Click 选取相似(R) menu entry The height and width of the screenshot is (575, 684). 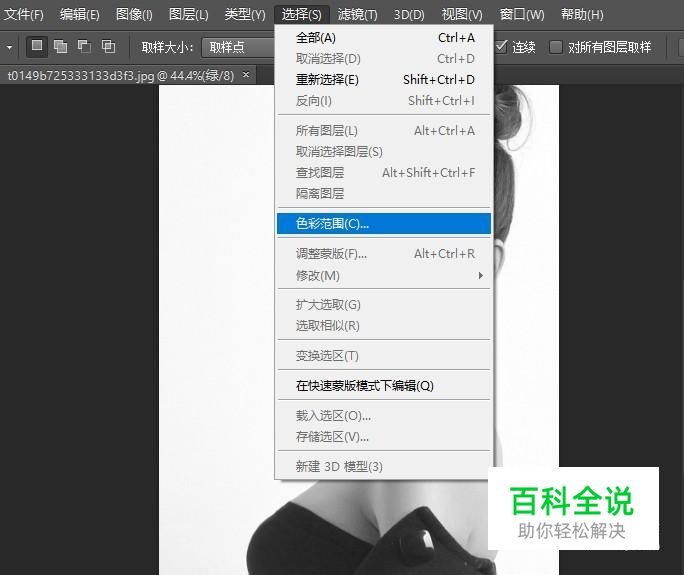tap(384, 325)
